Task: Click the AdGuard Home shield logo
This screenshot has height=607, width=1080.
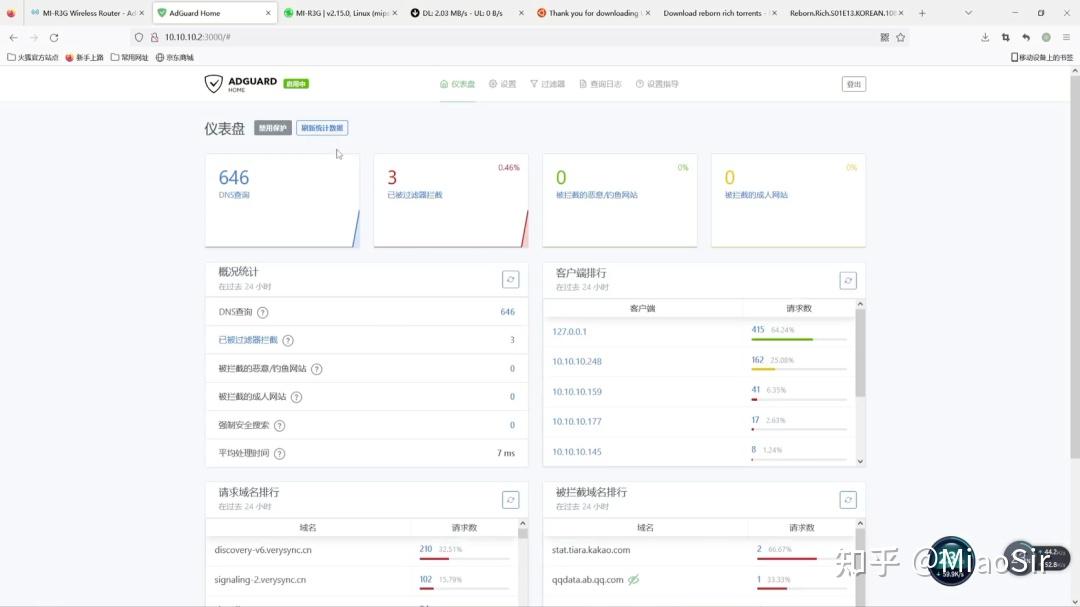Action: (214, 83)
